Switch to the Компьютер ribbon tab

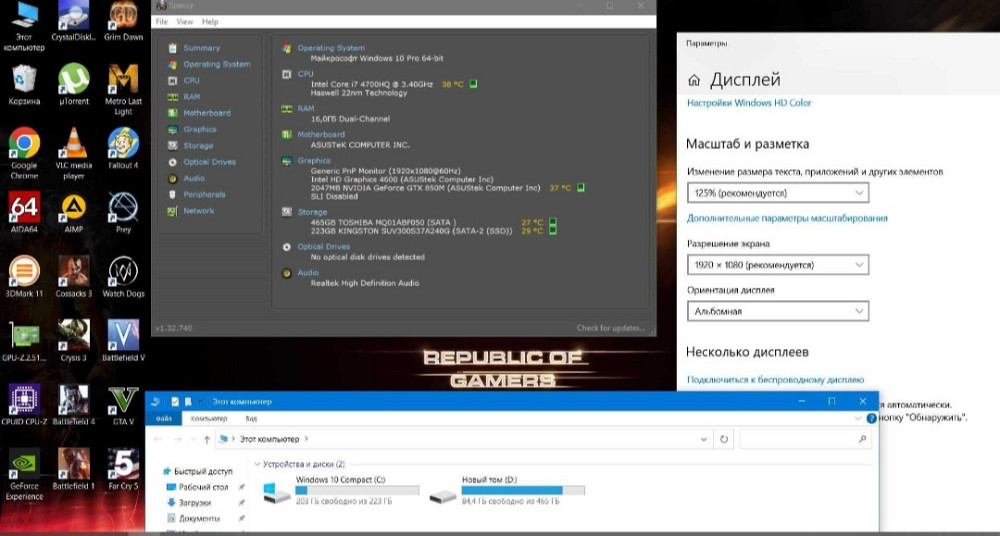(x=209, y=418)
